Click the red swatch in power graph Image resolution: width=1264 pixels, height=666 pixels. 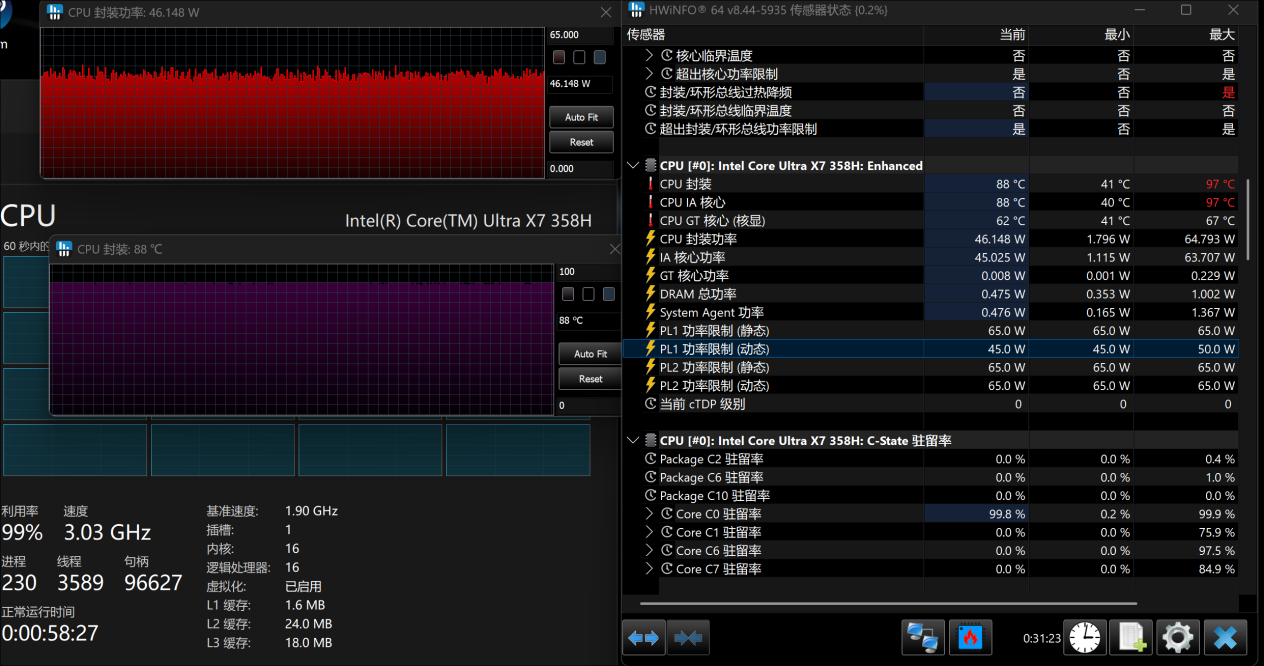point(559,57)
